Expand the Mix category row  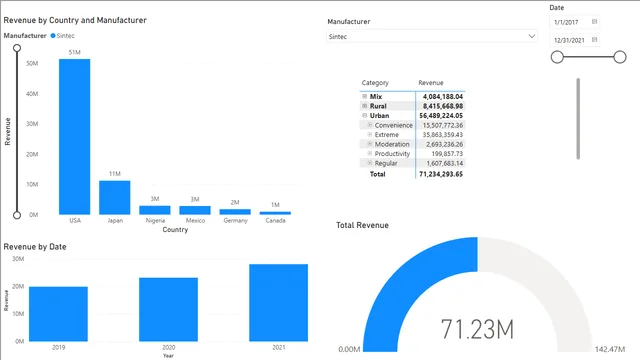tap(364, 96)
